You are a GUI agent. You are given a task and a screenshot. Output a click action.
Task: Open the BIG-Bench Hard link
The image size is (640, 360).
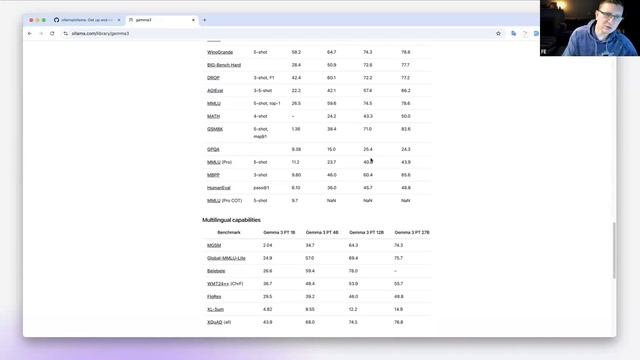[224, 65]
